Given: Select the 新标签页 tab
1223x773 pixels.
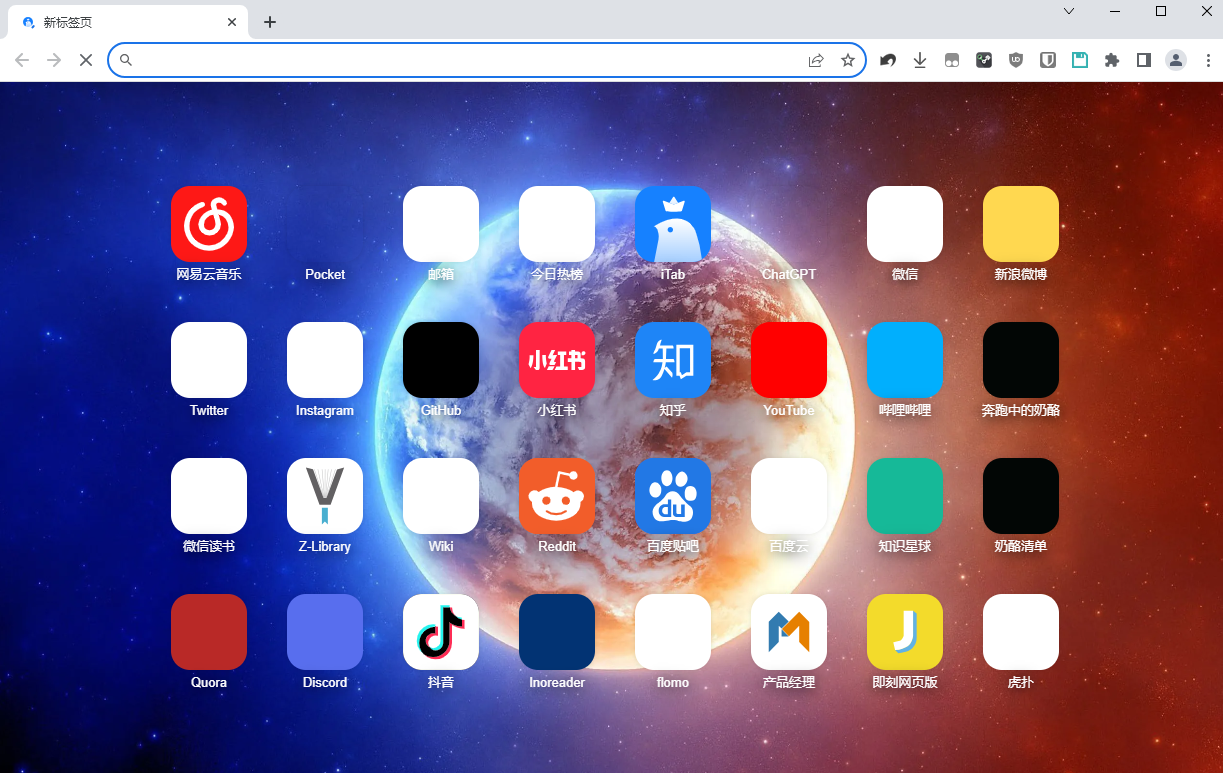Looking at the screenshot, I should [128, 22].
